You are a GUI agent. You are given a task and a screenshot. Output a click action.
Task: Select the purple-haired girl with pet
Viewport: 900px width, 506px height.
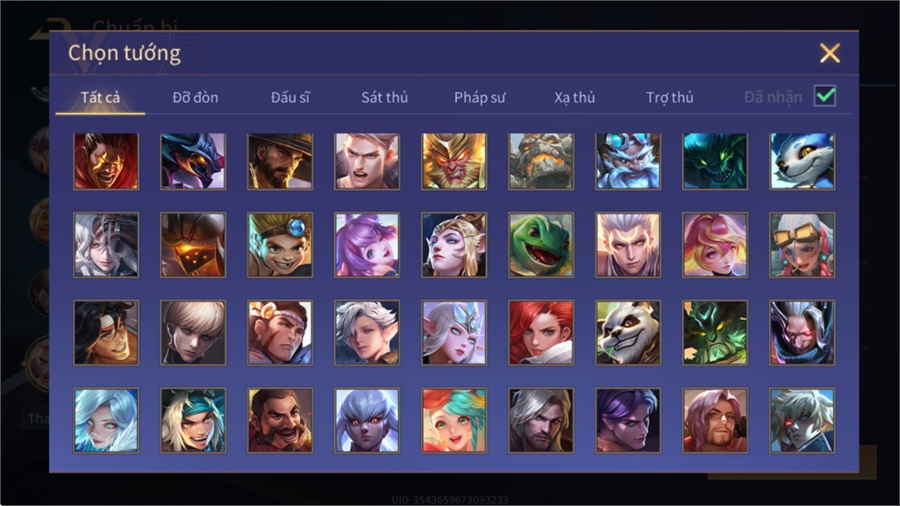(367, 246)
